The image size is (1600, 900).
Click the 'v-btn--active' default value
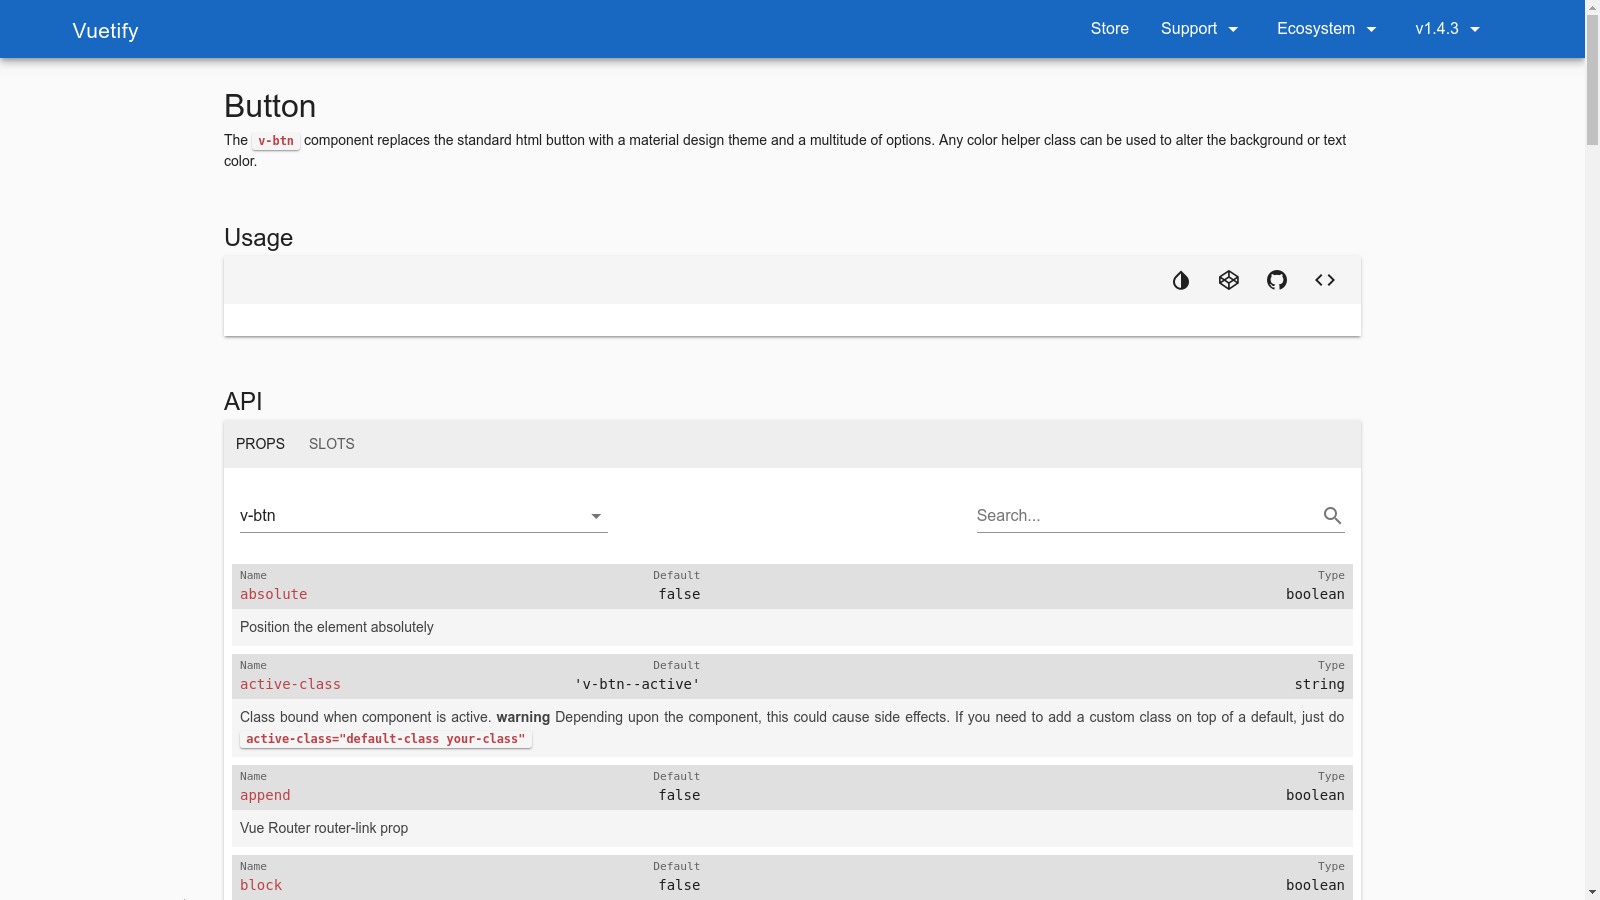637,684
